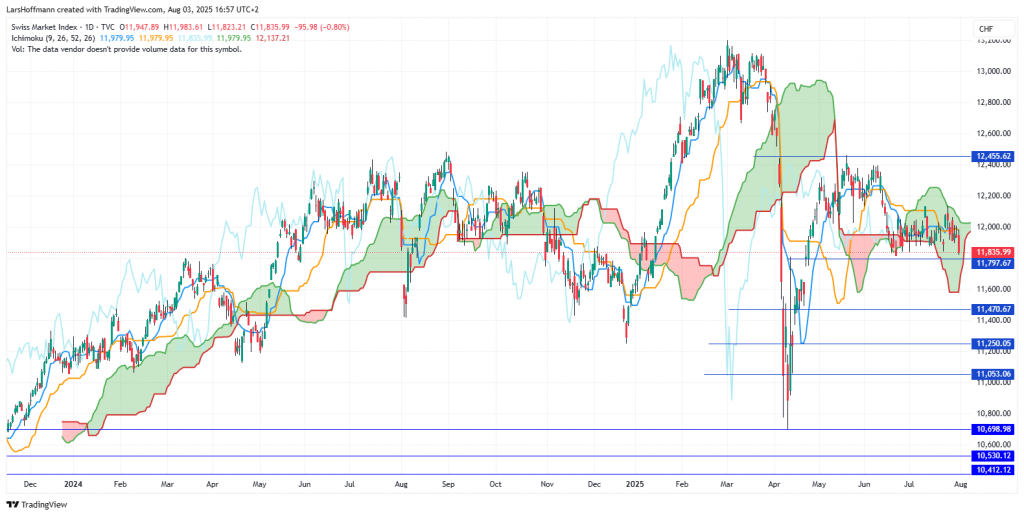Click the 13,000.00 tick on price scale
Screen dimensions: 1024x516
coord(992,71)
